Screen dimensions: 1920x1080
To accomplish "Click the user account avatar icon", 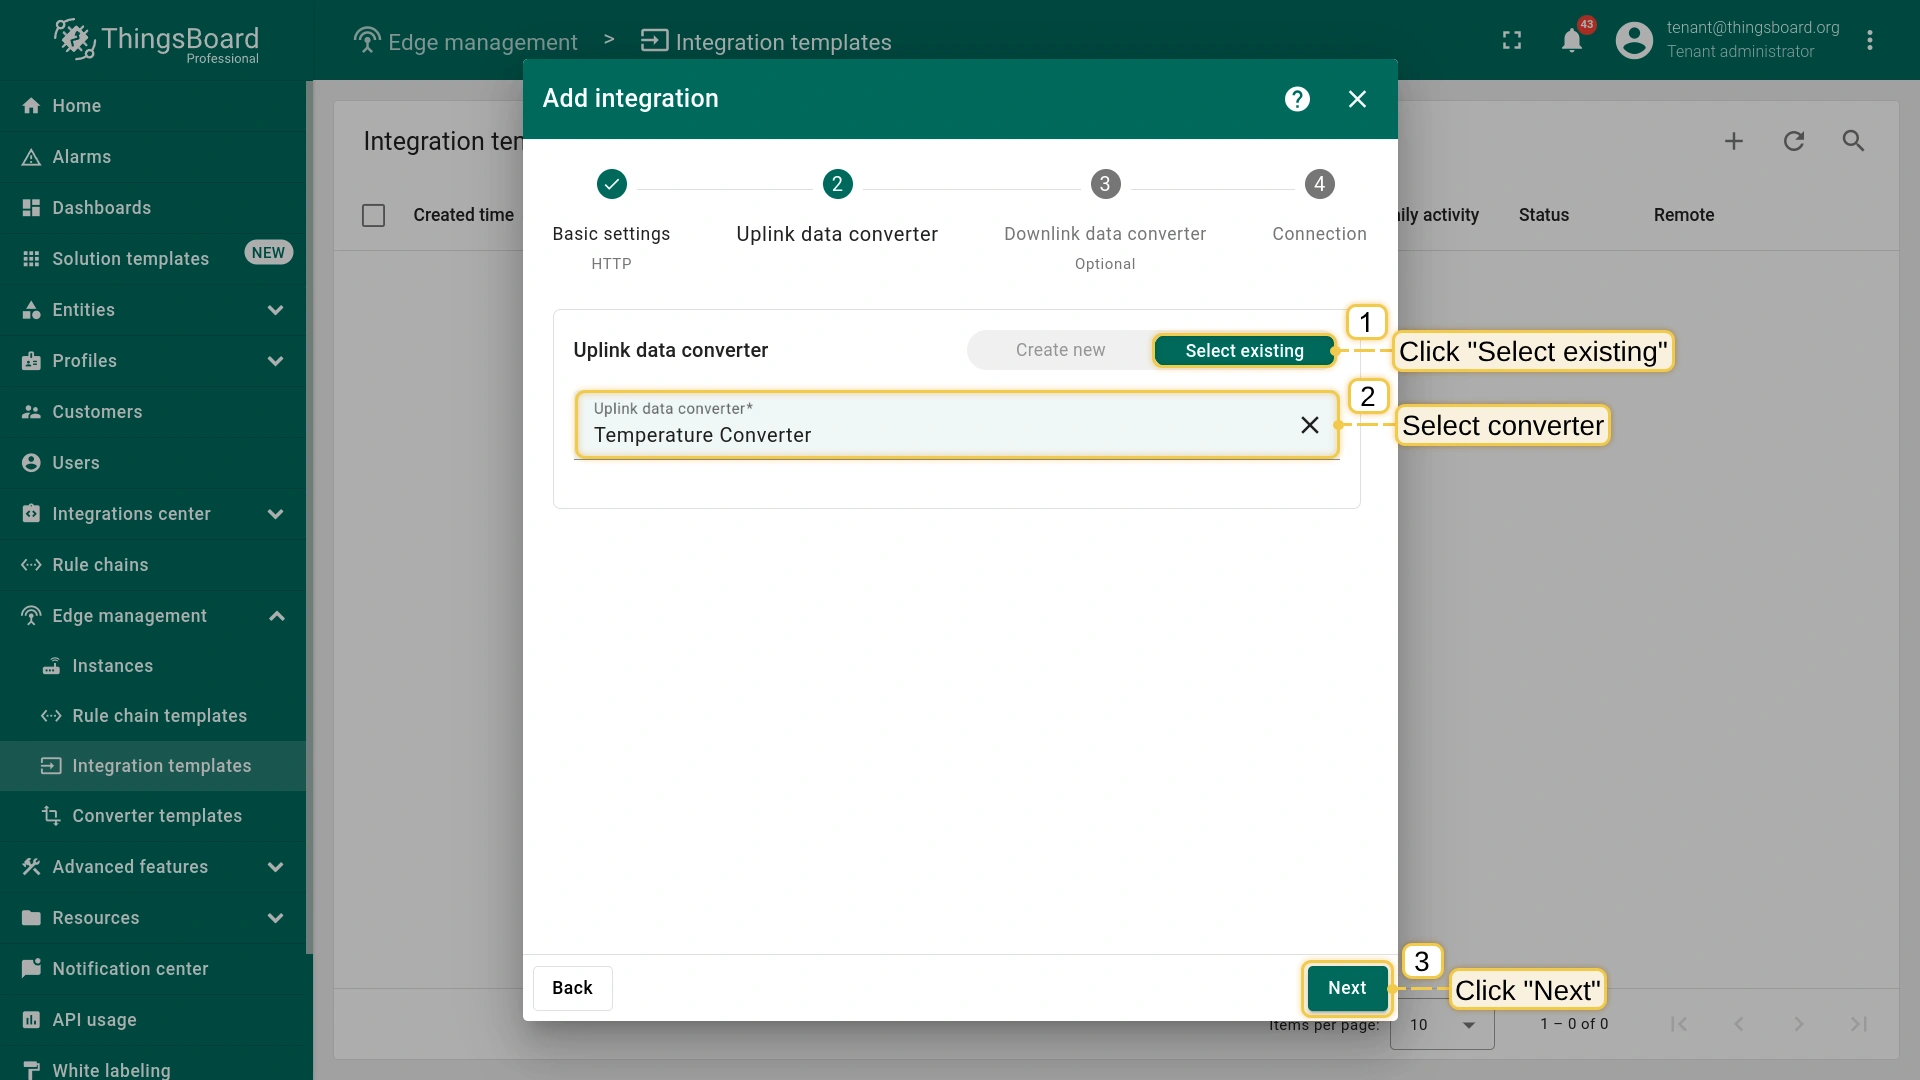I will coord(1634,41).
